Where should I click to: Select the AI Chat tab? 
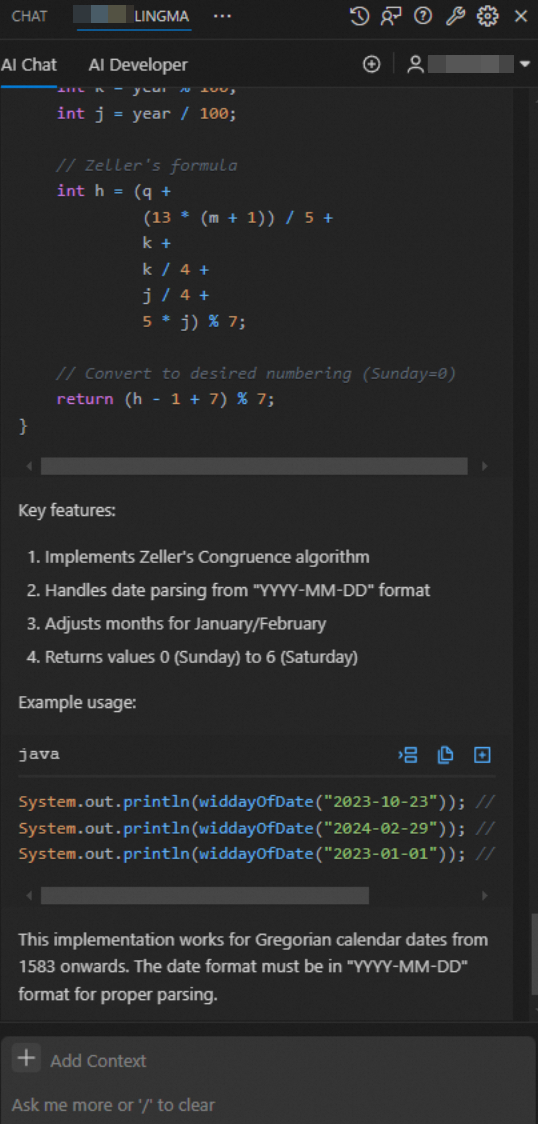pos(29,65)
